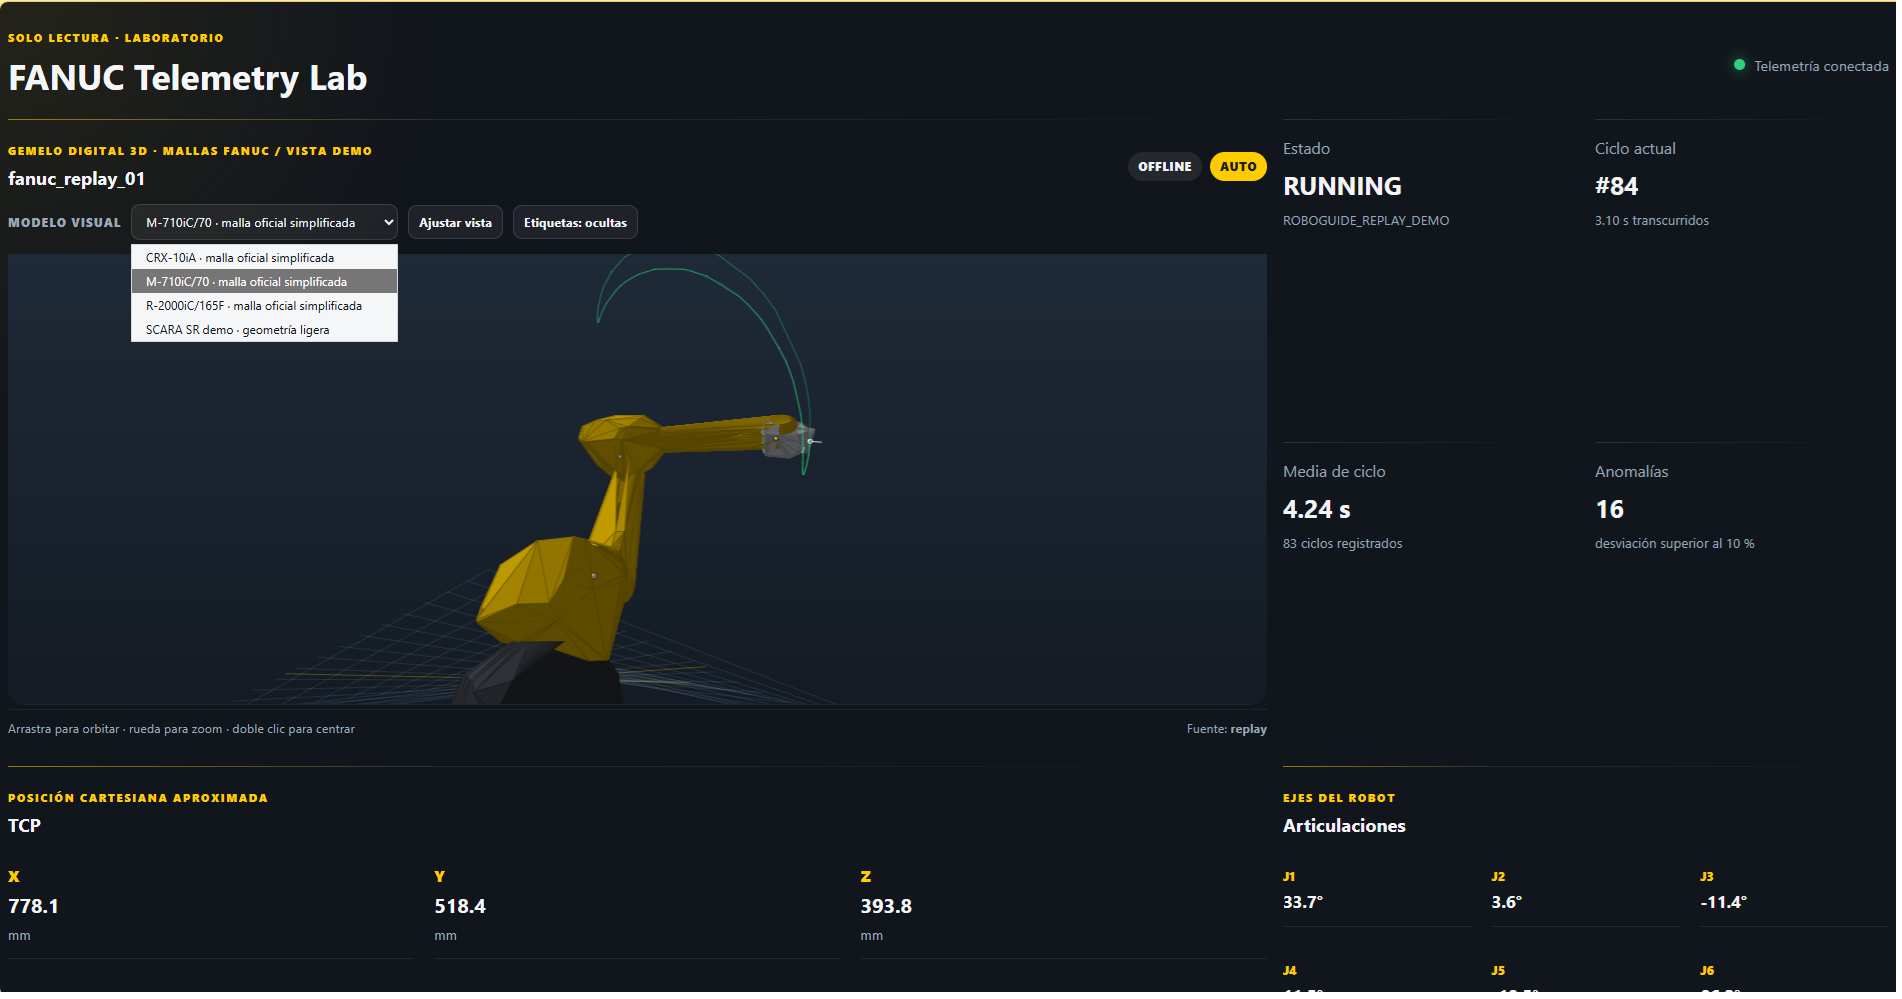Click the green telemetry connection indicator
This screenshot has width=1902, height=999.
coord(1739,65)
